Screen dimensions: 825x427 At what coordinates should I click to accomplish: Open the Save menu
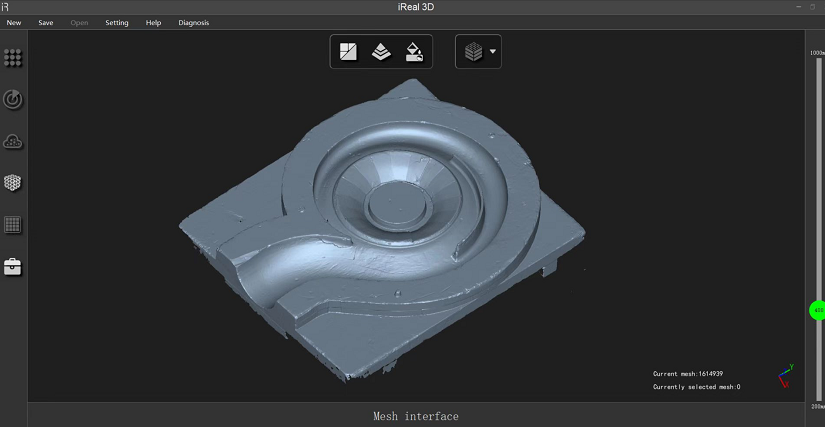(x=46, y=23)
